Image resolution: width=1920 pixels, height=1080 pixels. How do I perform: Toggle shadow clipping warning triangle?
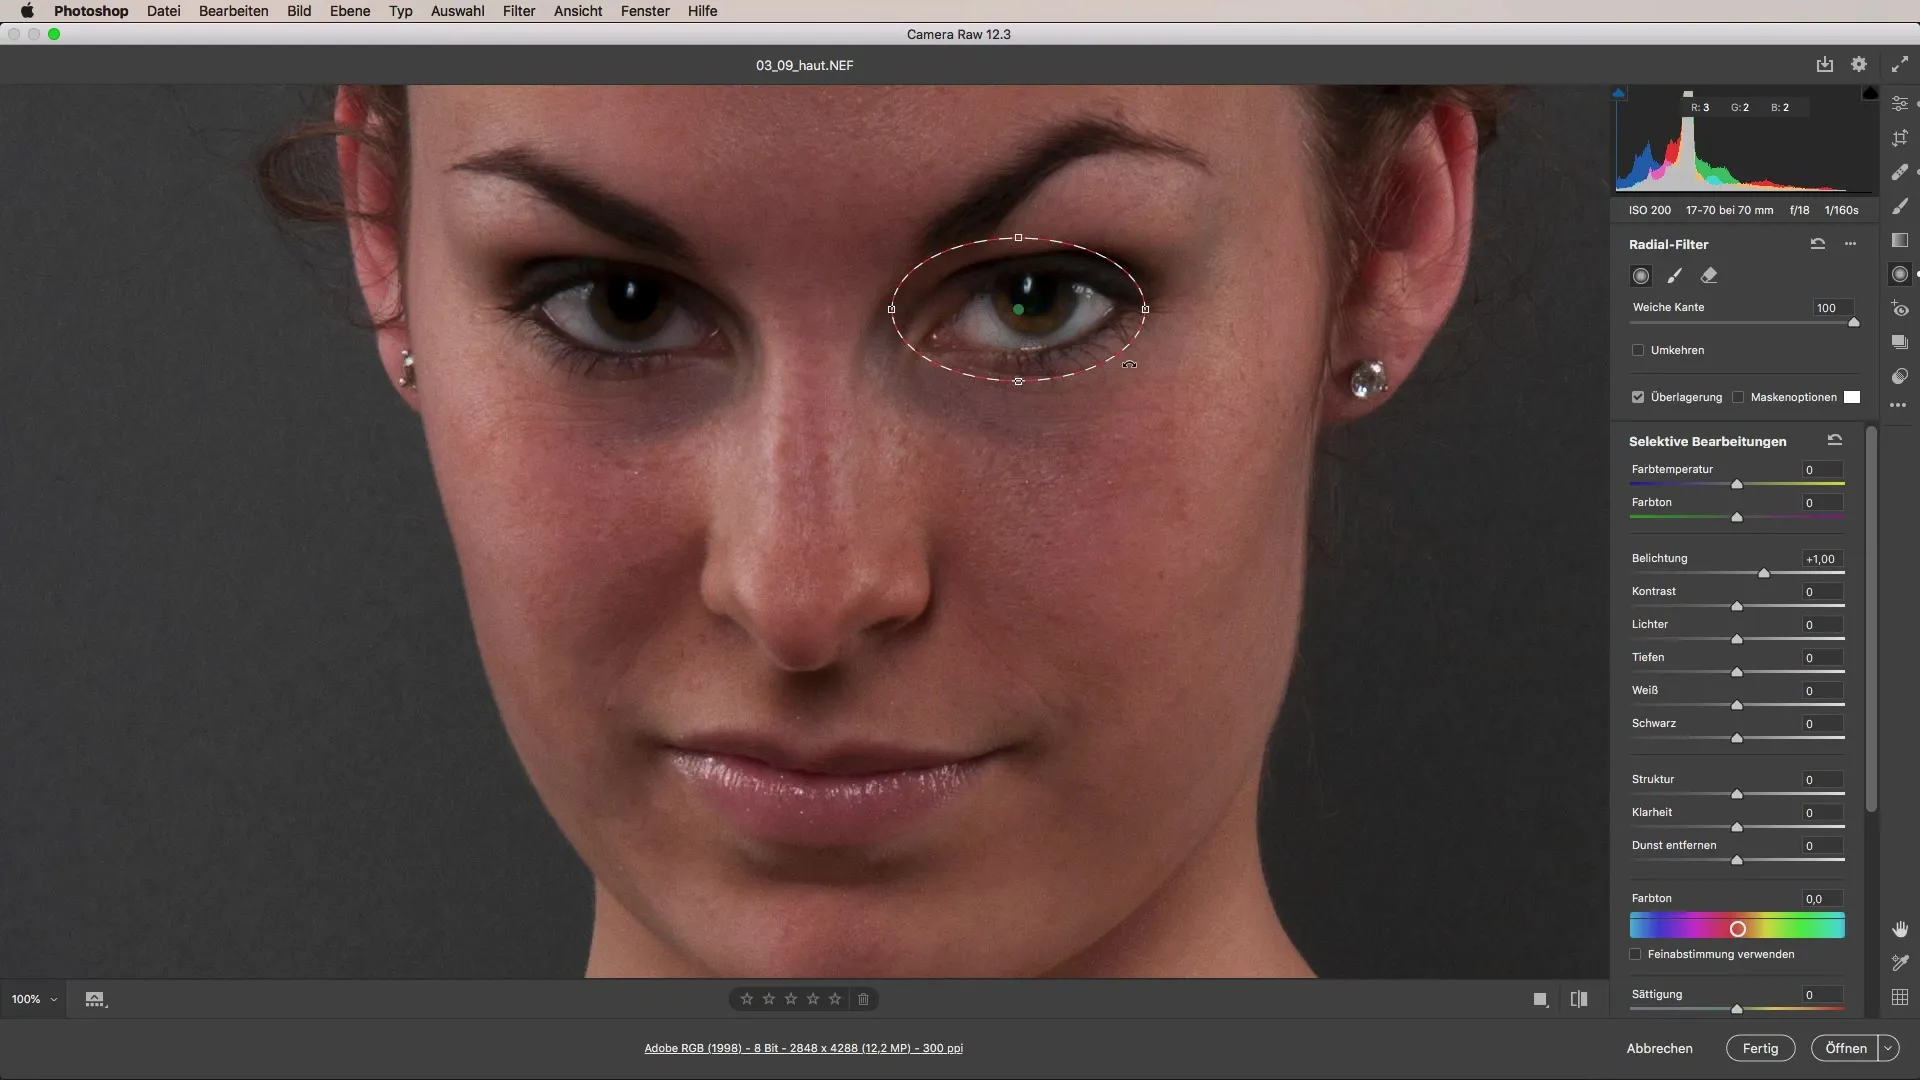tap(1619, 93)
